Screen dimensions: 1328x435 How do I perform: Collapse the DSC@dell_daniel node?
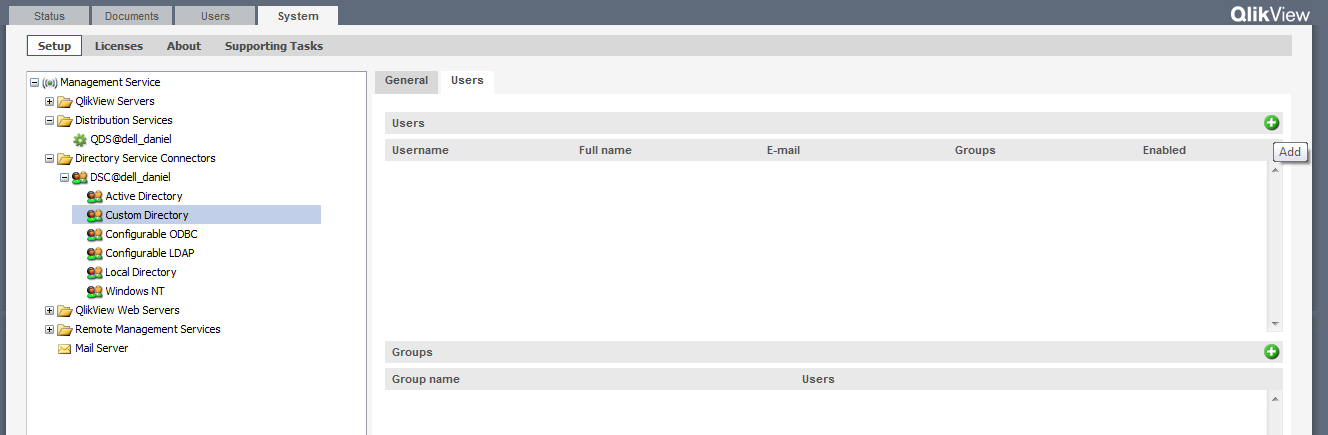(65, 177)
